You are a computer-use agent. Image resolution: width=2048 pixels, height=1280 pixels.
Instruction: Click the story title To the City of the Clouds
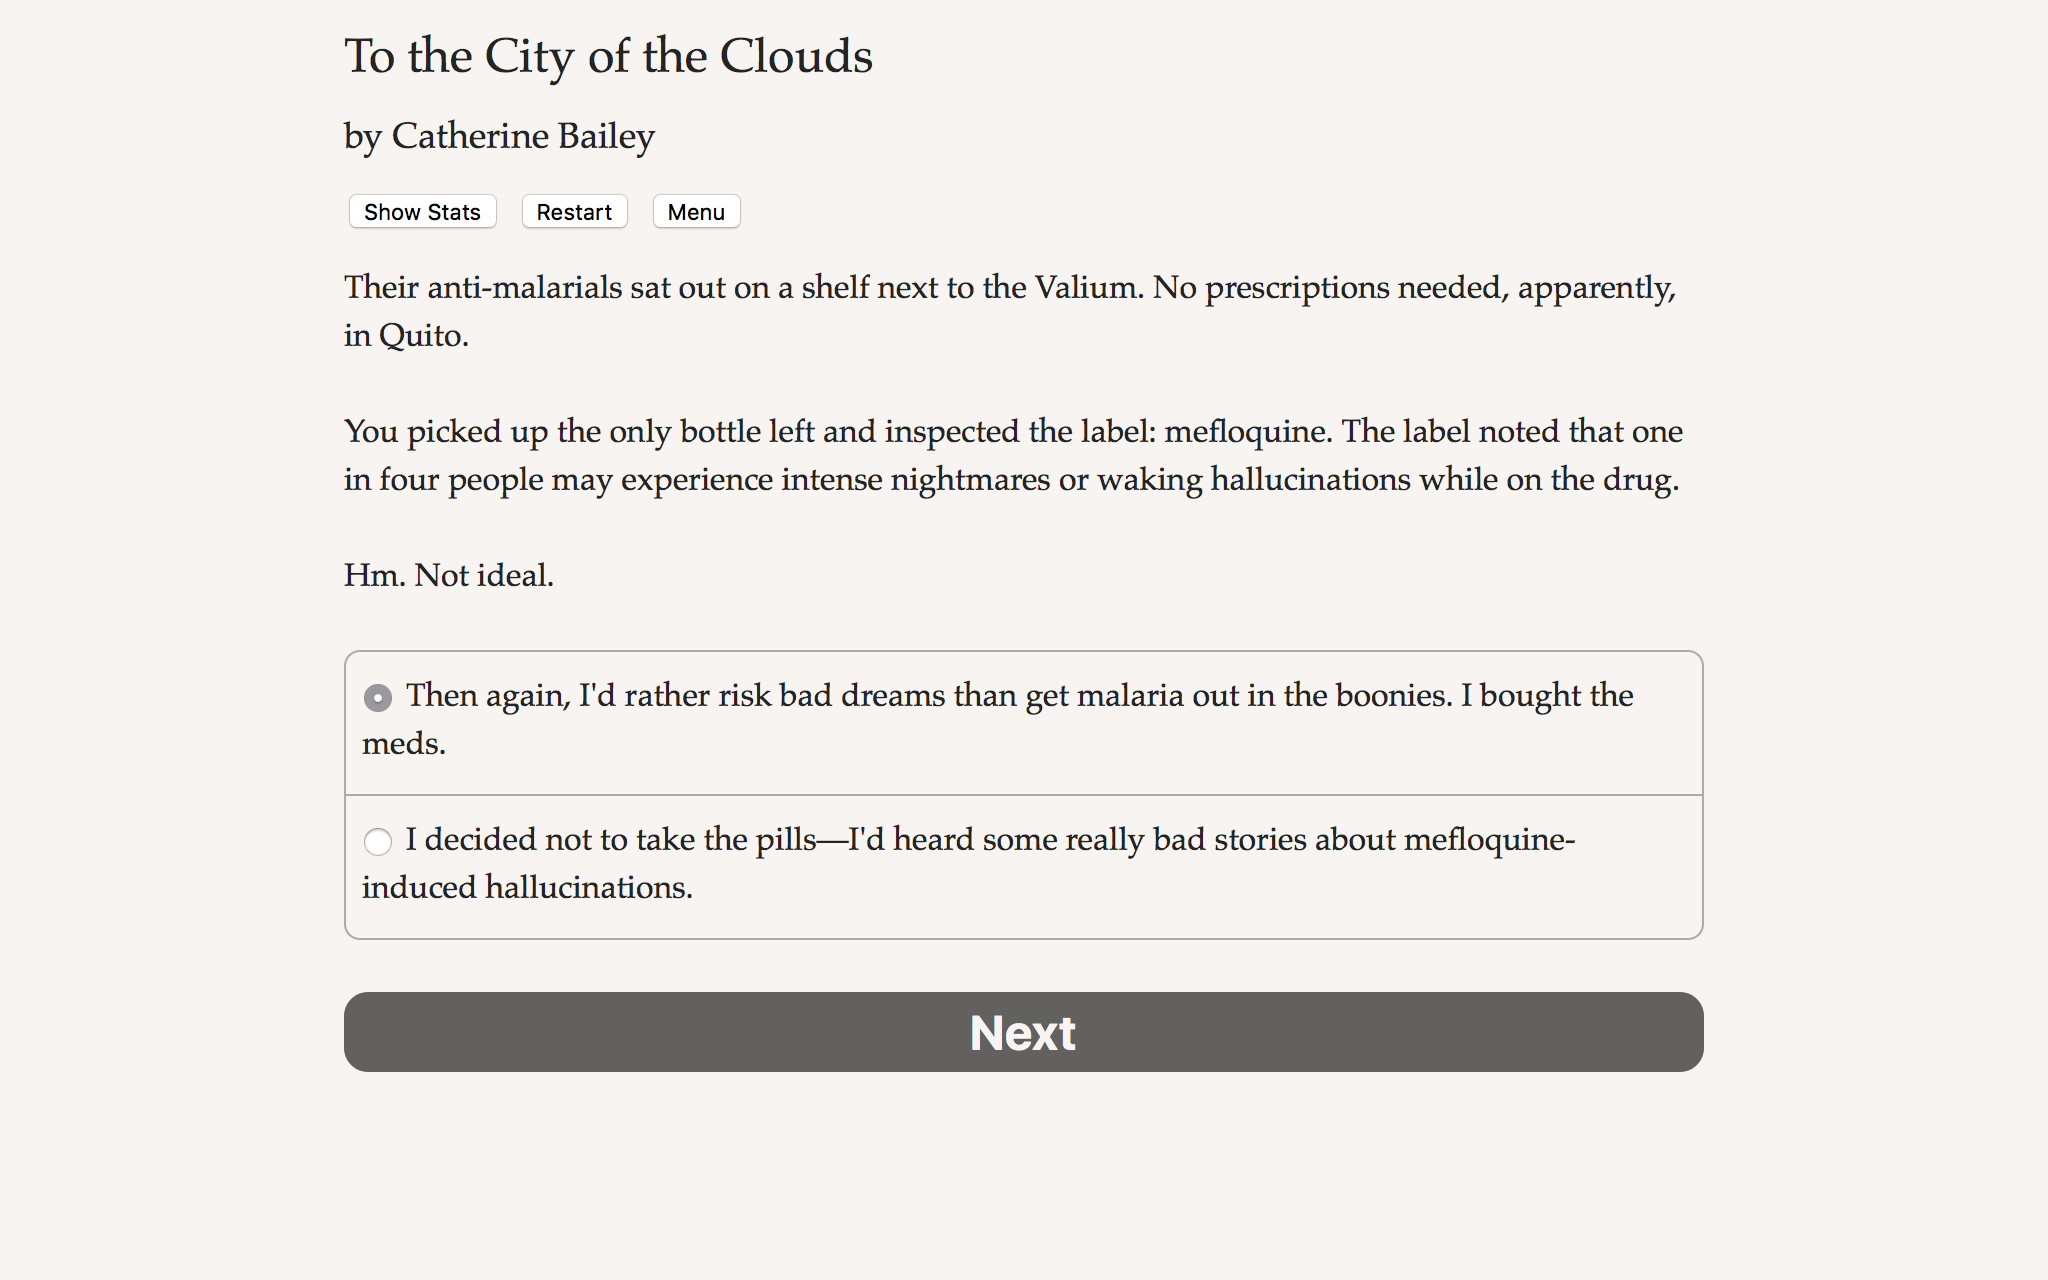pos(607,57)
